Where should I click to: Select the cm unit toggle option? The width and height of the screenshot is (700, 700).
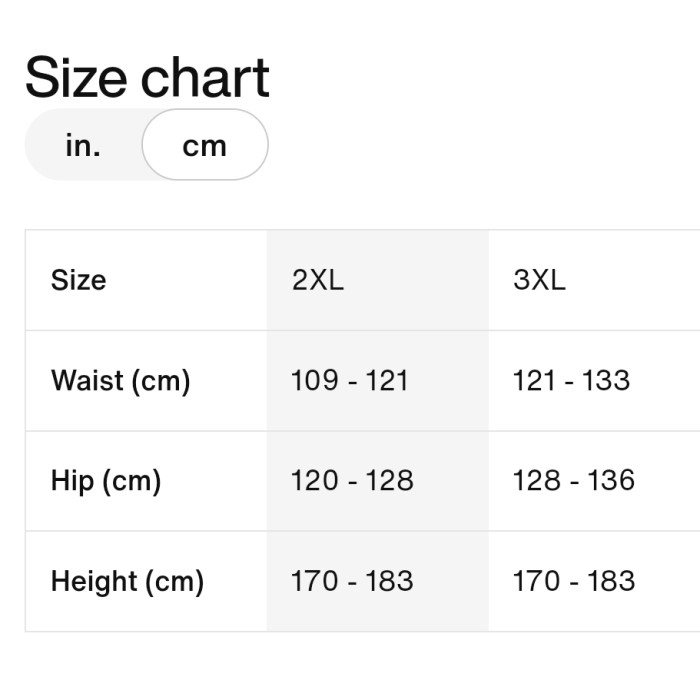(x=205, y=145)
